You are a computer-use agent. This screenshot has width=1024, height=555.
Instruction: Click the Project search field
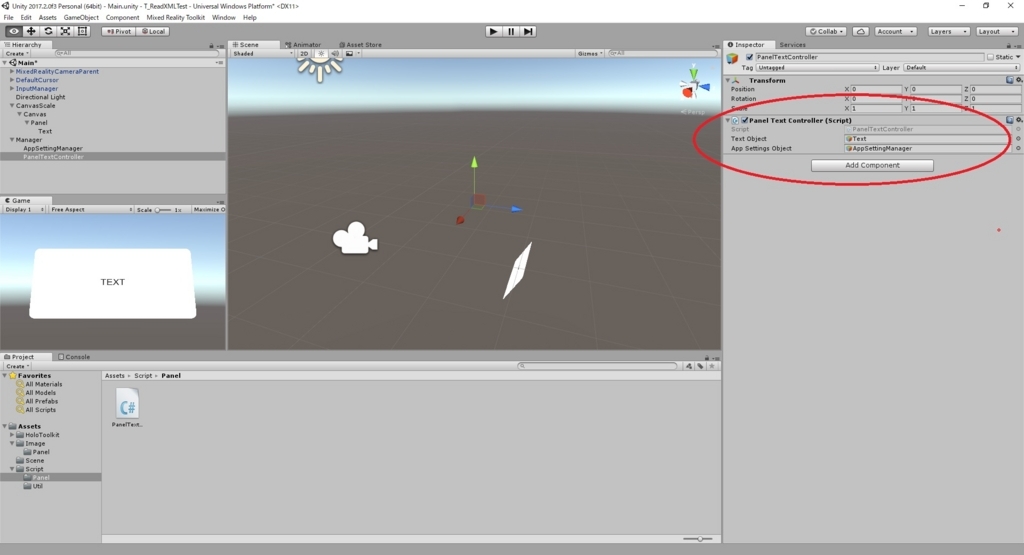(x=597, y=366)
